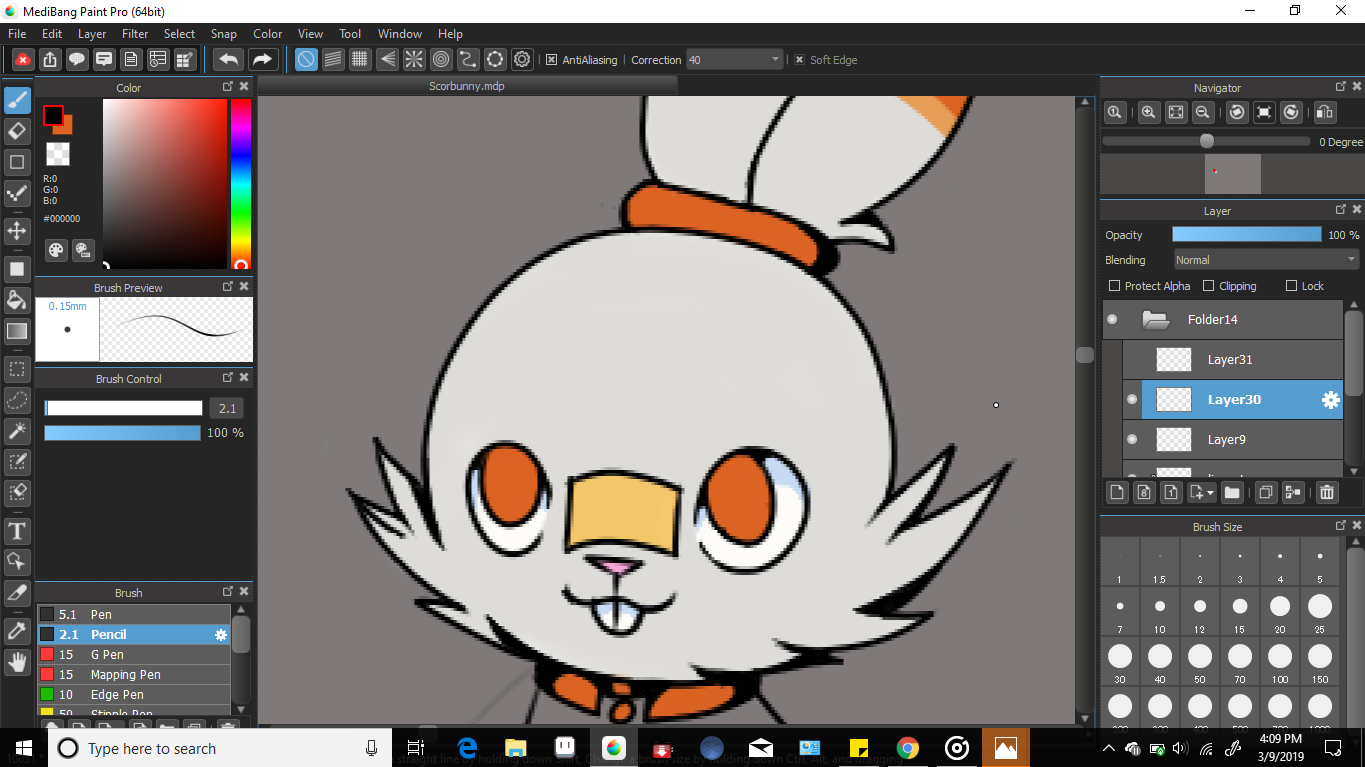The width and height of the screenshot is (1365, 767).
Task: Click the brush size value field
Action: click(226, 408)
